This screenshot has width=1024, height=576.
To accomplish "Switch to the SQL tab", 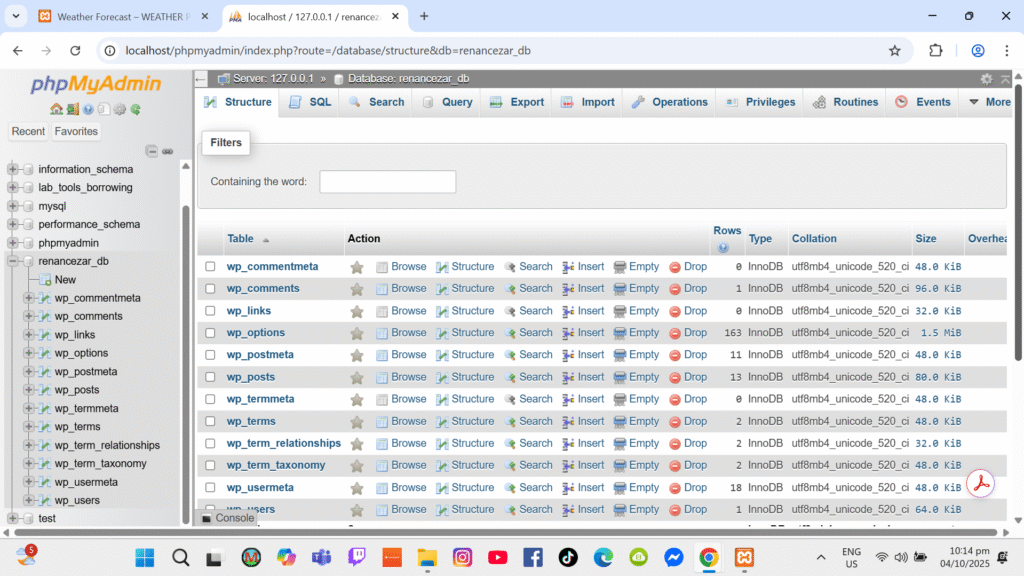I will click(x=310, y=102).
